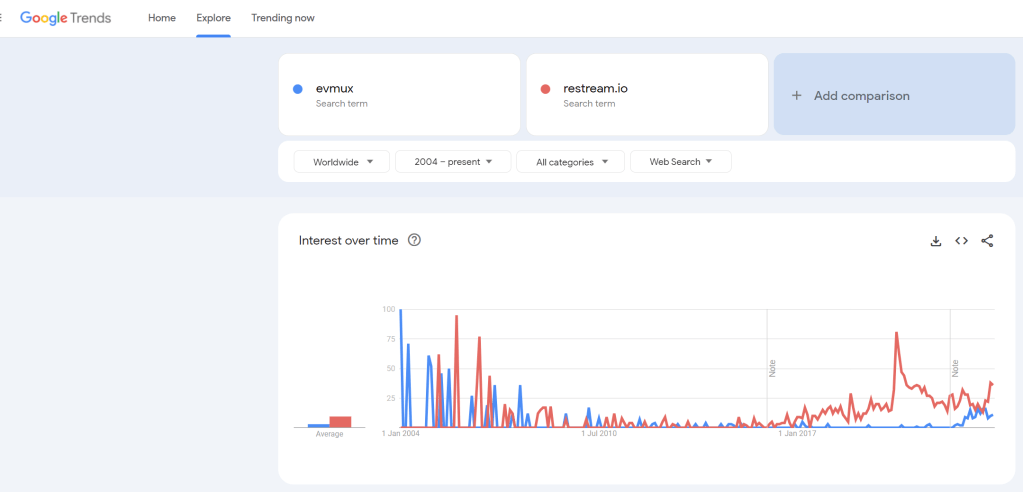Share the Interest over time chart

(x=987, y=241)
